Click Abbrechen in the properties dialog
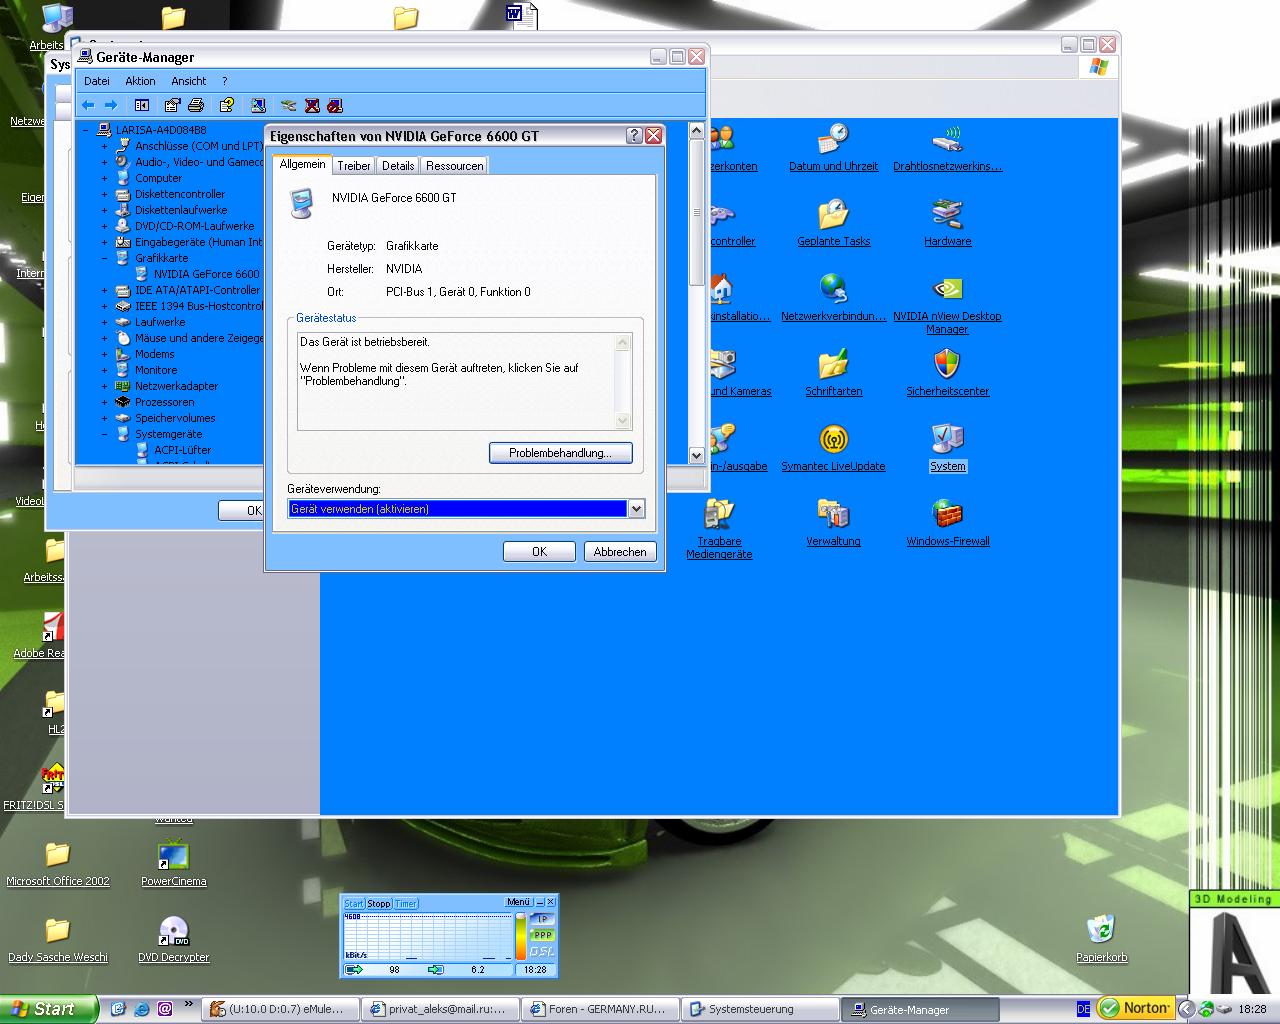 [x=620, y=552]
